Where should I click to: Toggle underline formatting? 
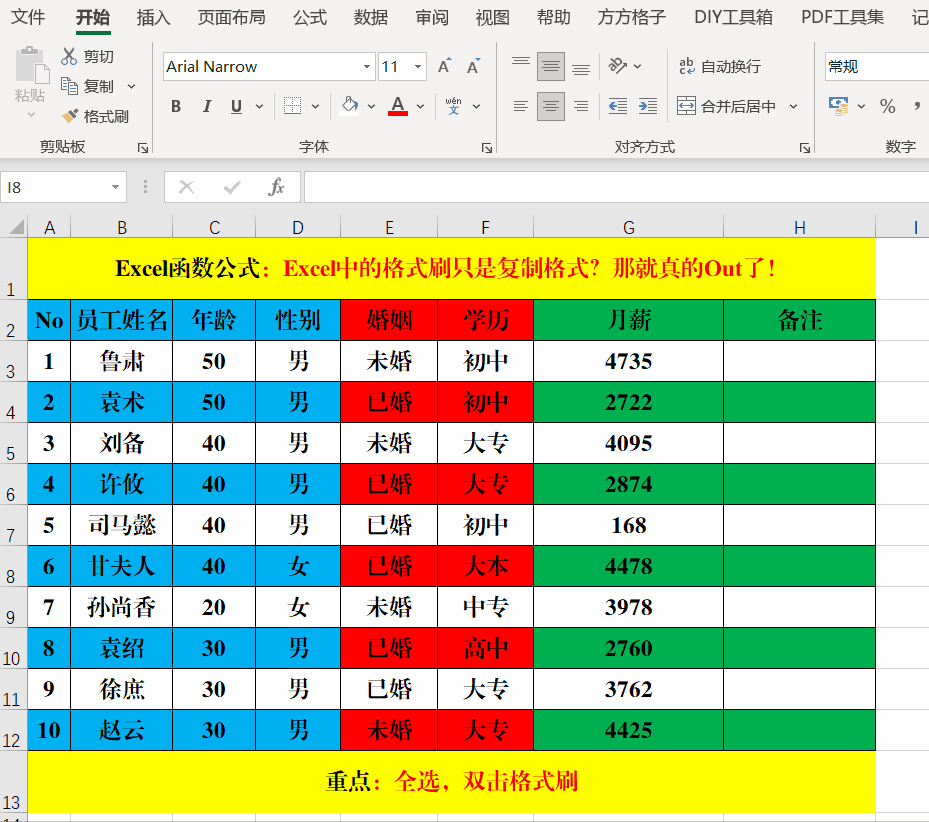(236, 106)
